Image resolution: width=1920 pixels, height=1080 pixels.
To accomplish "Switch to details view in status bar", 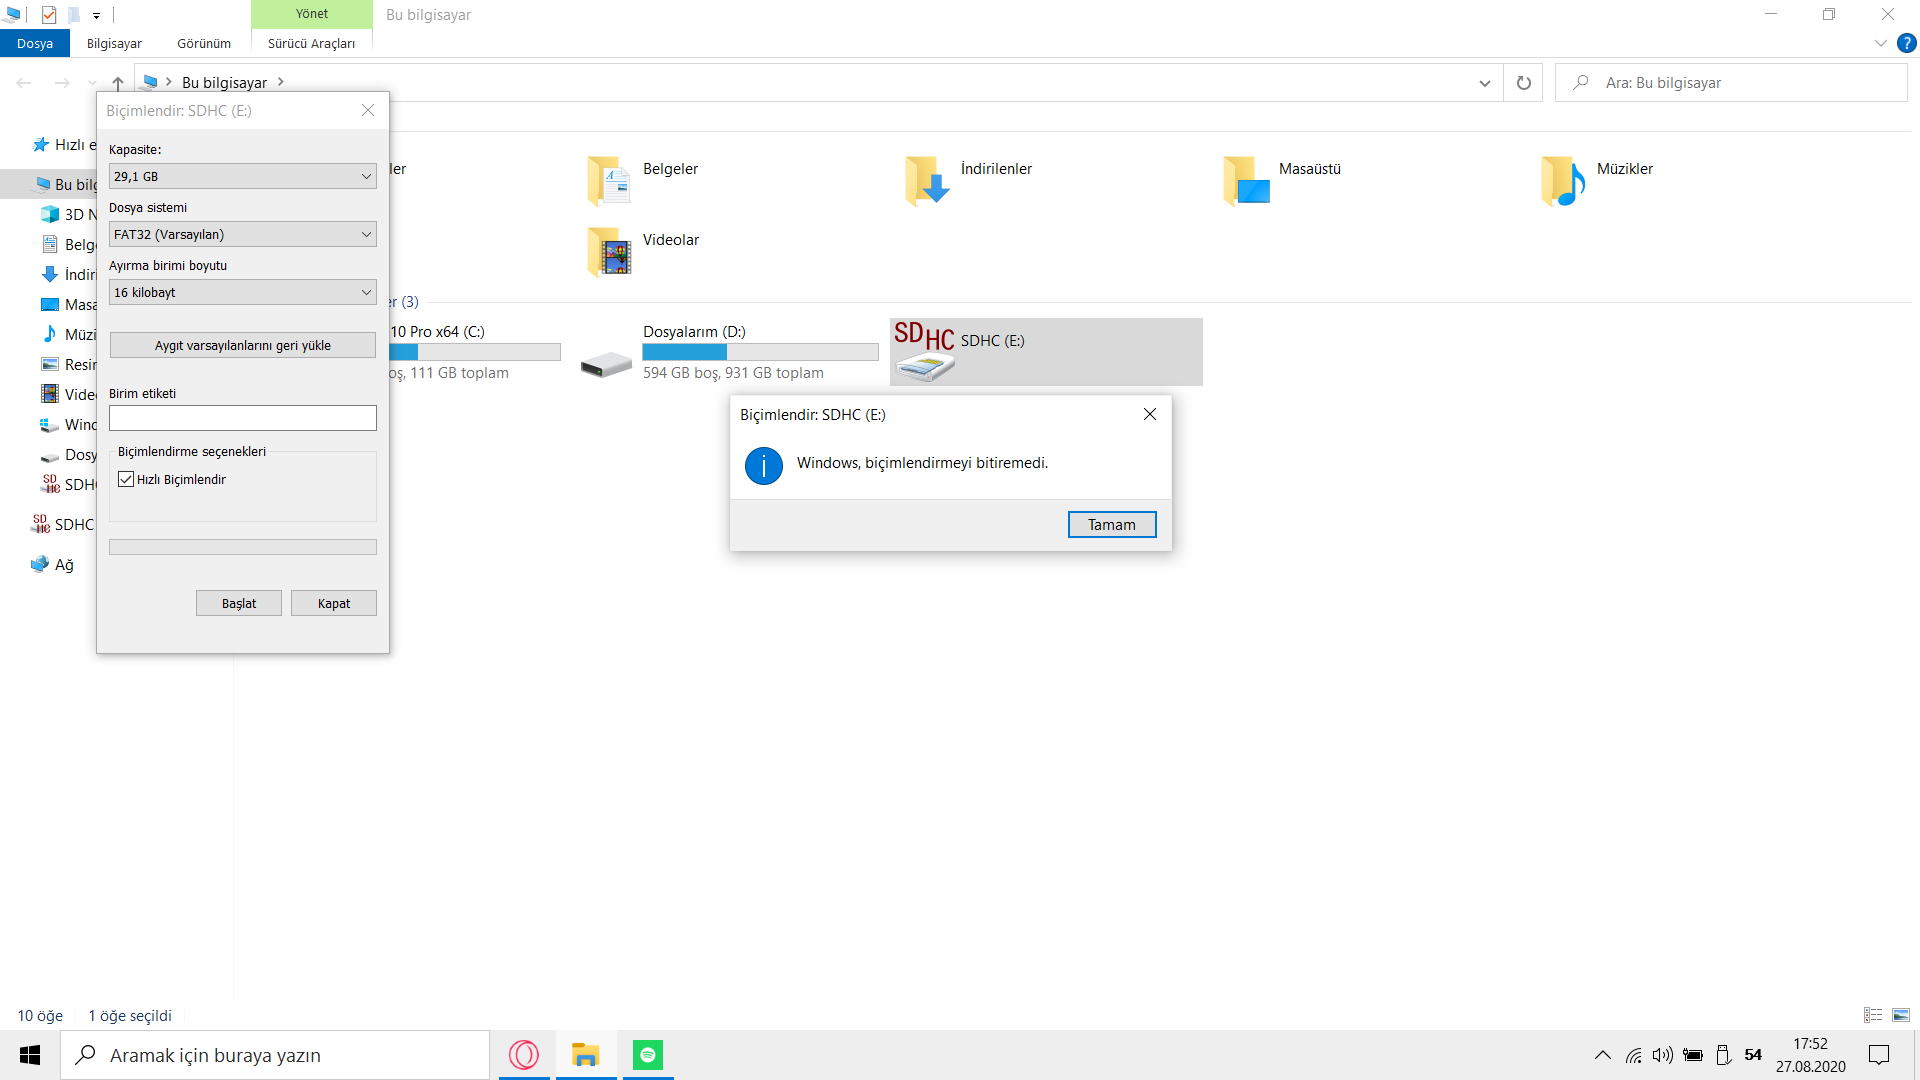I will coord(1873,1015).
